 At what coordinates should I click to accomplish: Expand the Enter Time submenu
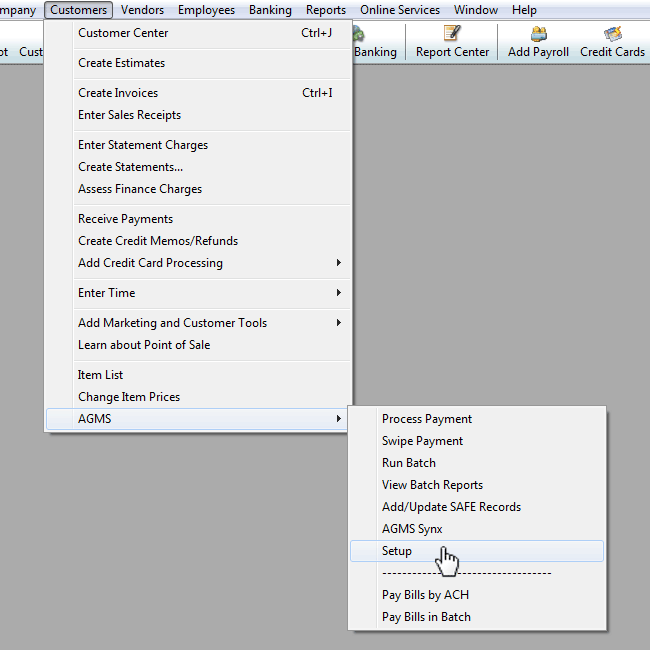199,293
